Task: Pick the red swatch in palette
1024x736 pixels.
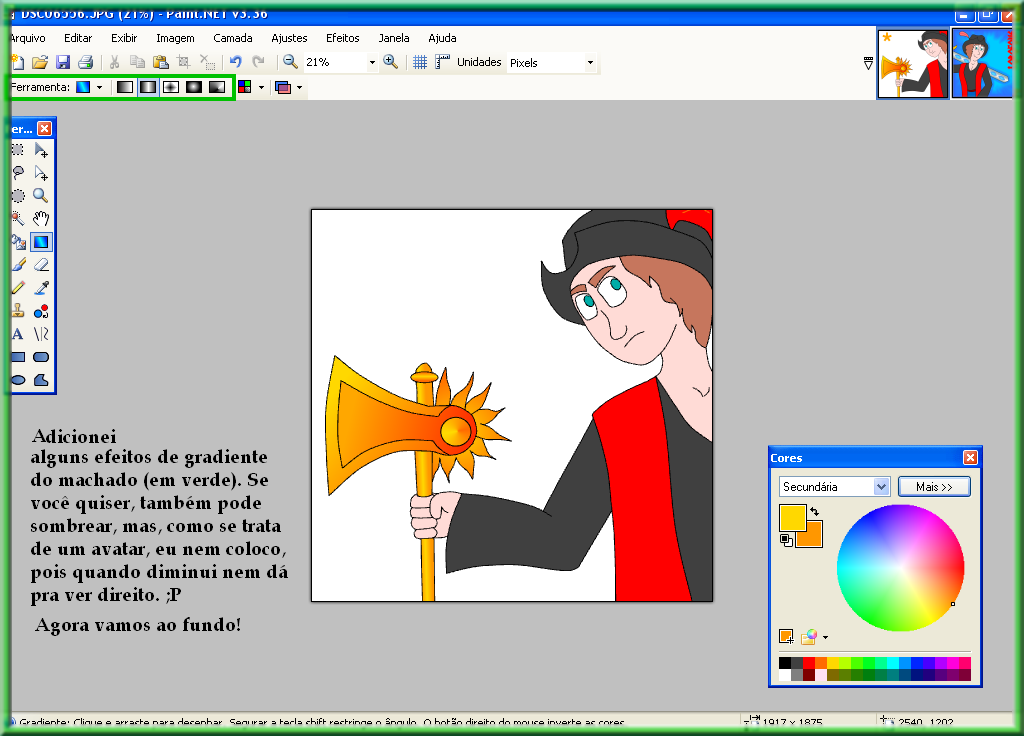Action: point(809,663)
